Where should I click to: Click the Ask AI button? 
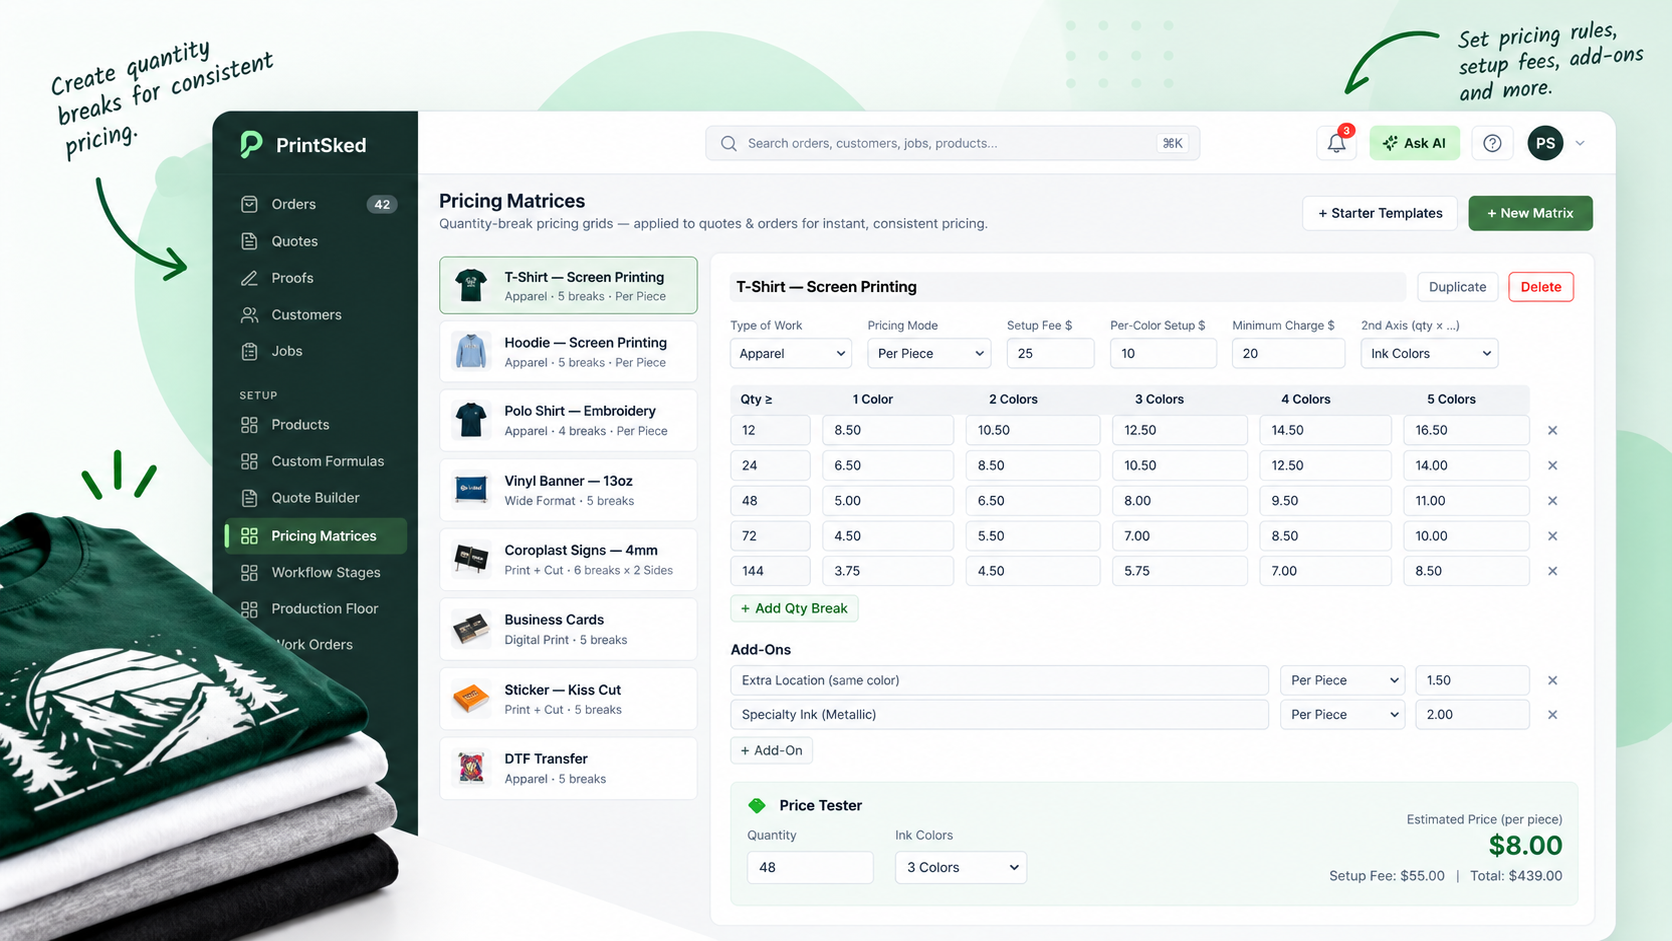pos(1414,143)
